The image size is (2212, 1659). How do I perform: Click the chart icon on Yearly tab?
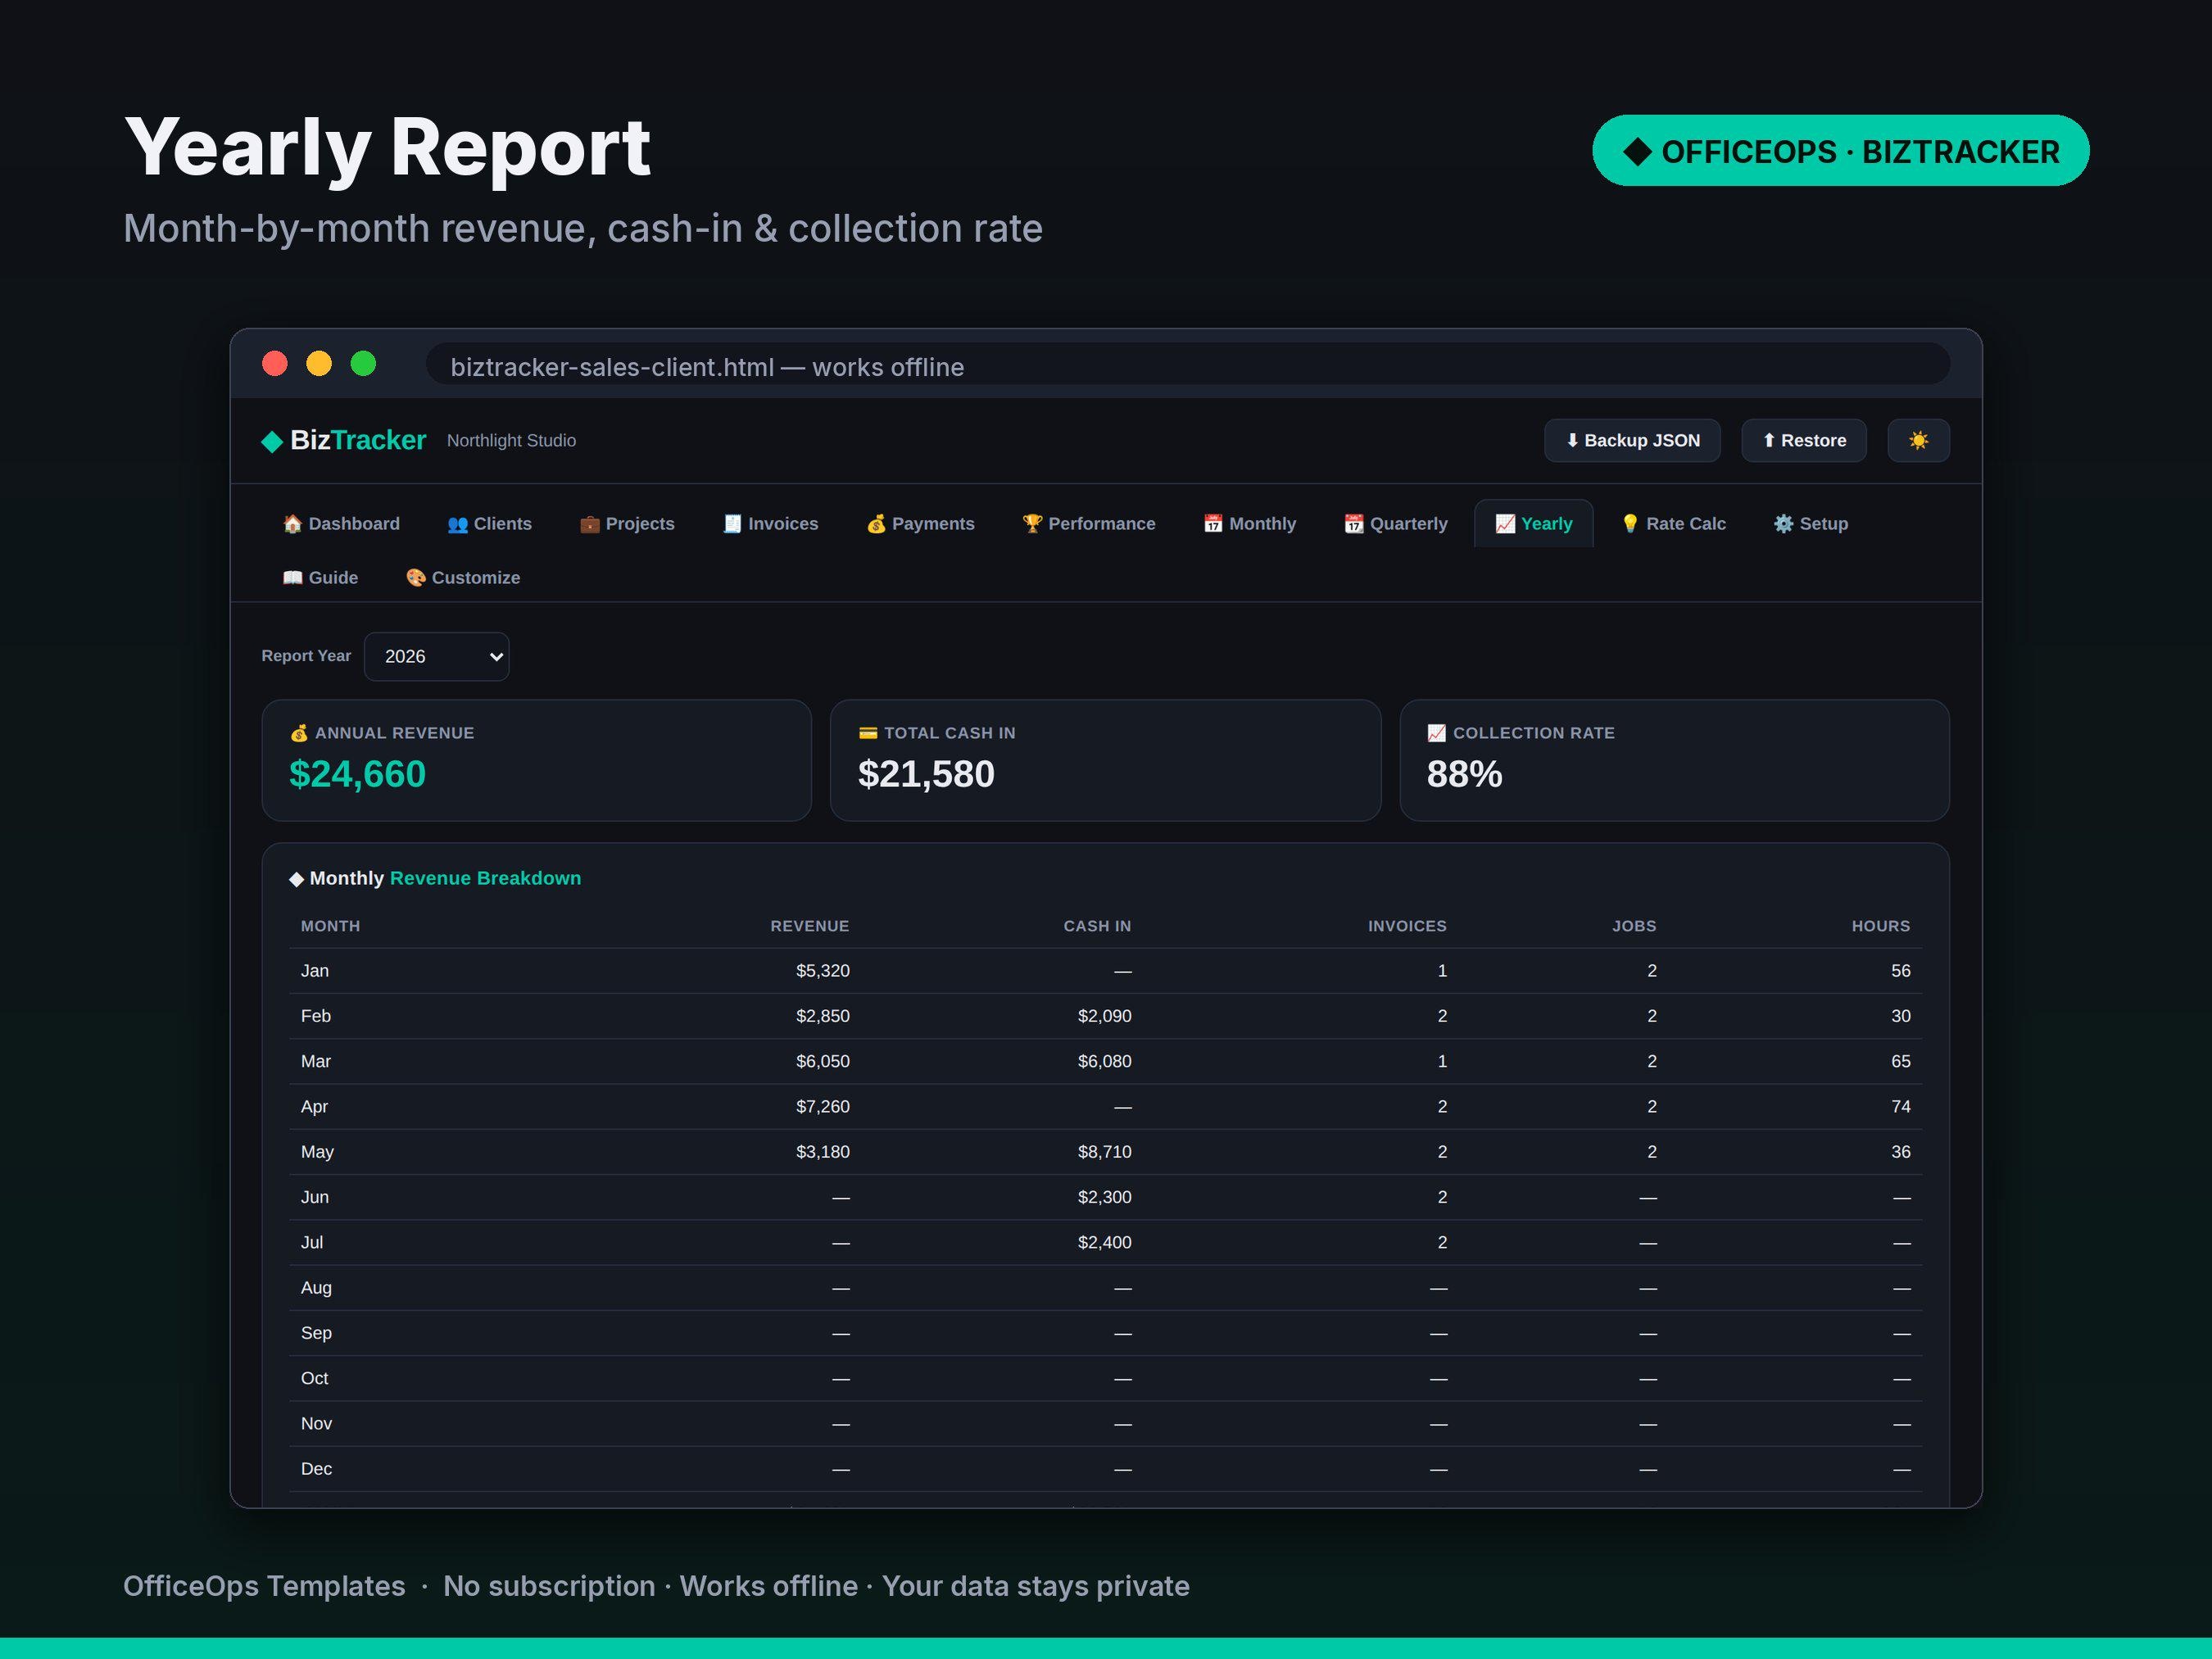click(x=1505, y=524)
